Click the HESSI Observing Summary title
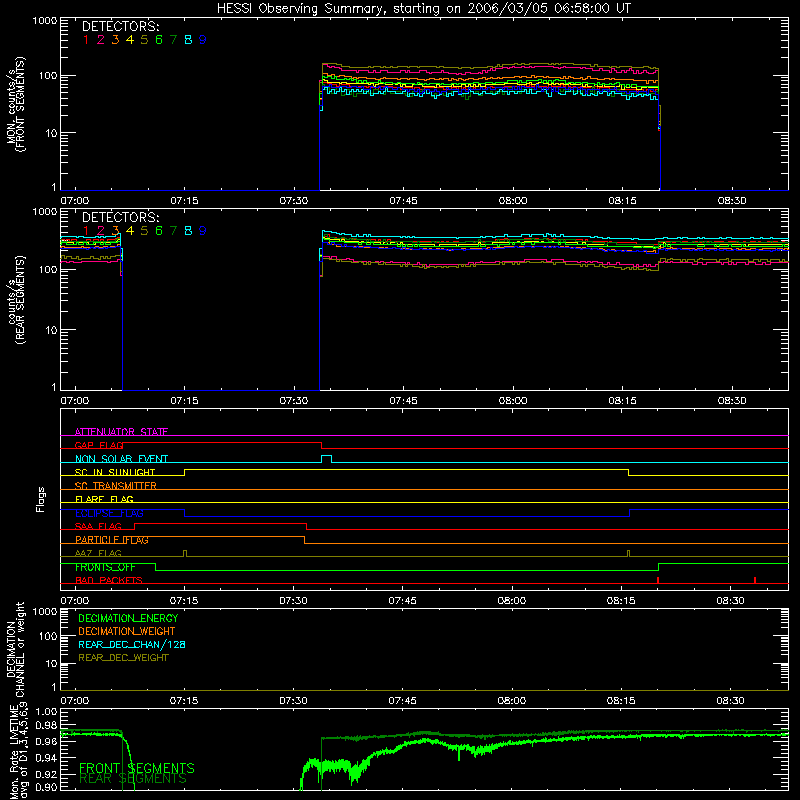Screen dimensions: 800x800 [x=424, y=9]
